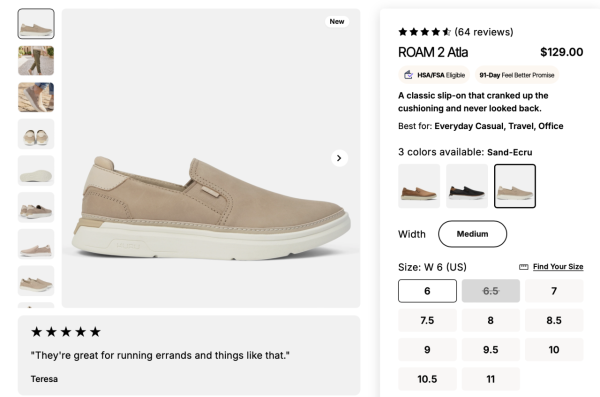Select the black shoe color swatch

(467, 186)
